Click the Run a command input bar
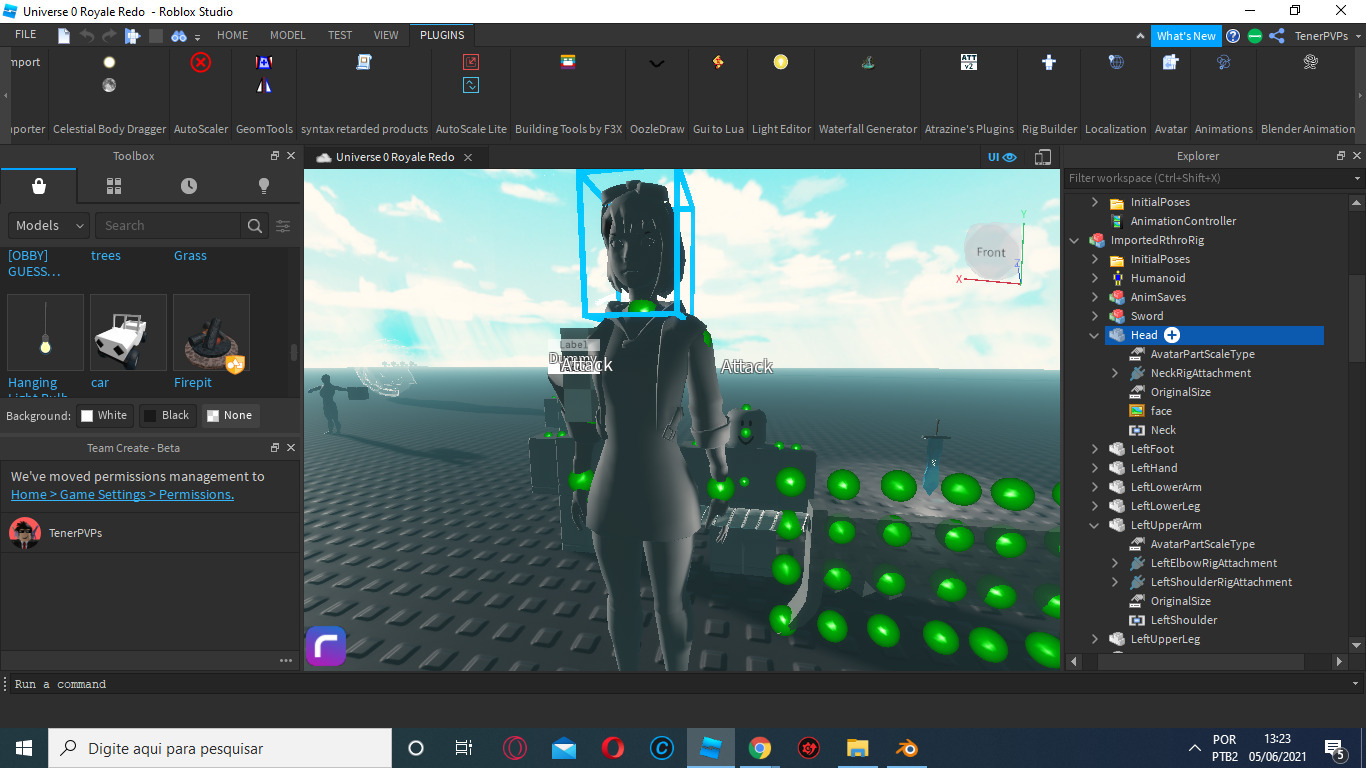1366x768 pixels. 200,684
